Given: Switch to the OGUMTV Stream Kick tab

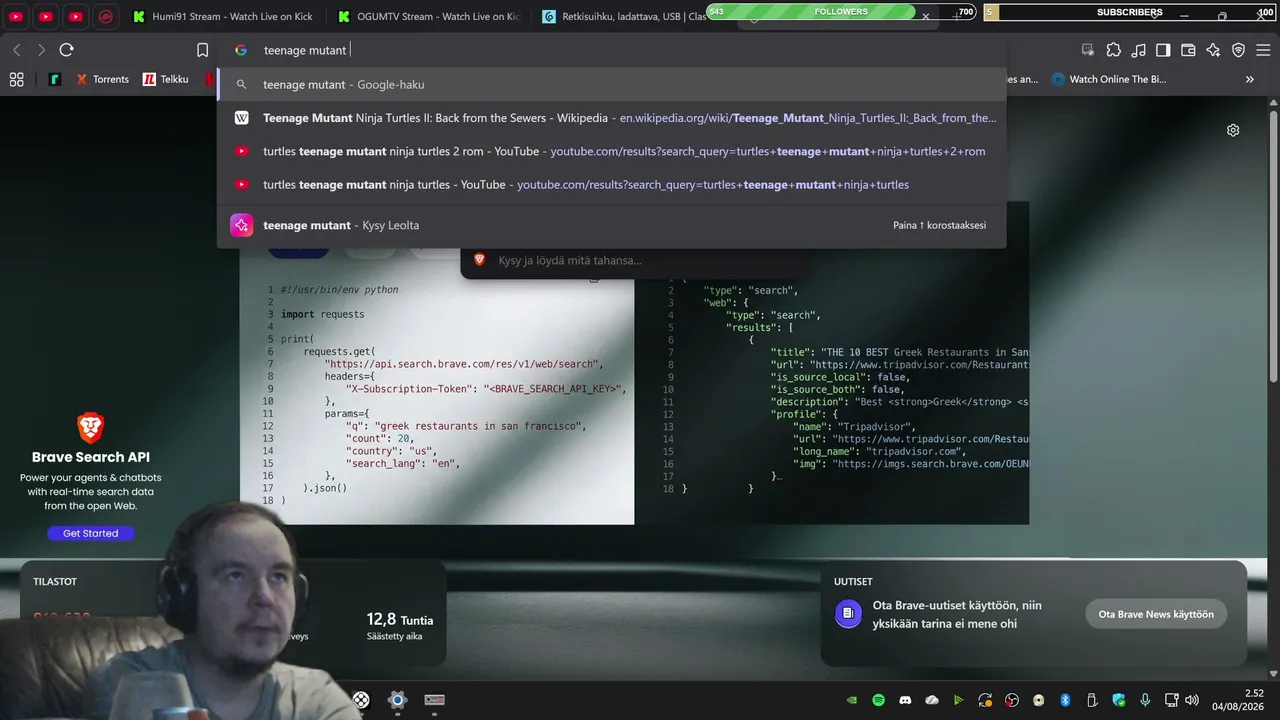Looking at the screenshot, I should 428,16.
